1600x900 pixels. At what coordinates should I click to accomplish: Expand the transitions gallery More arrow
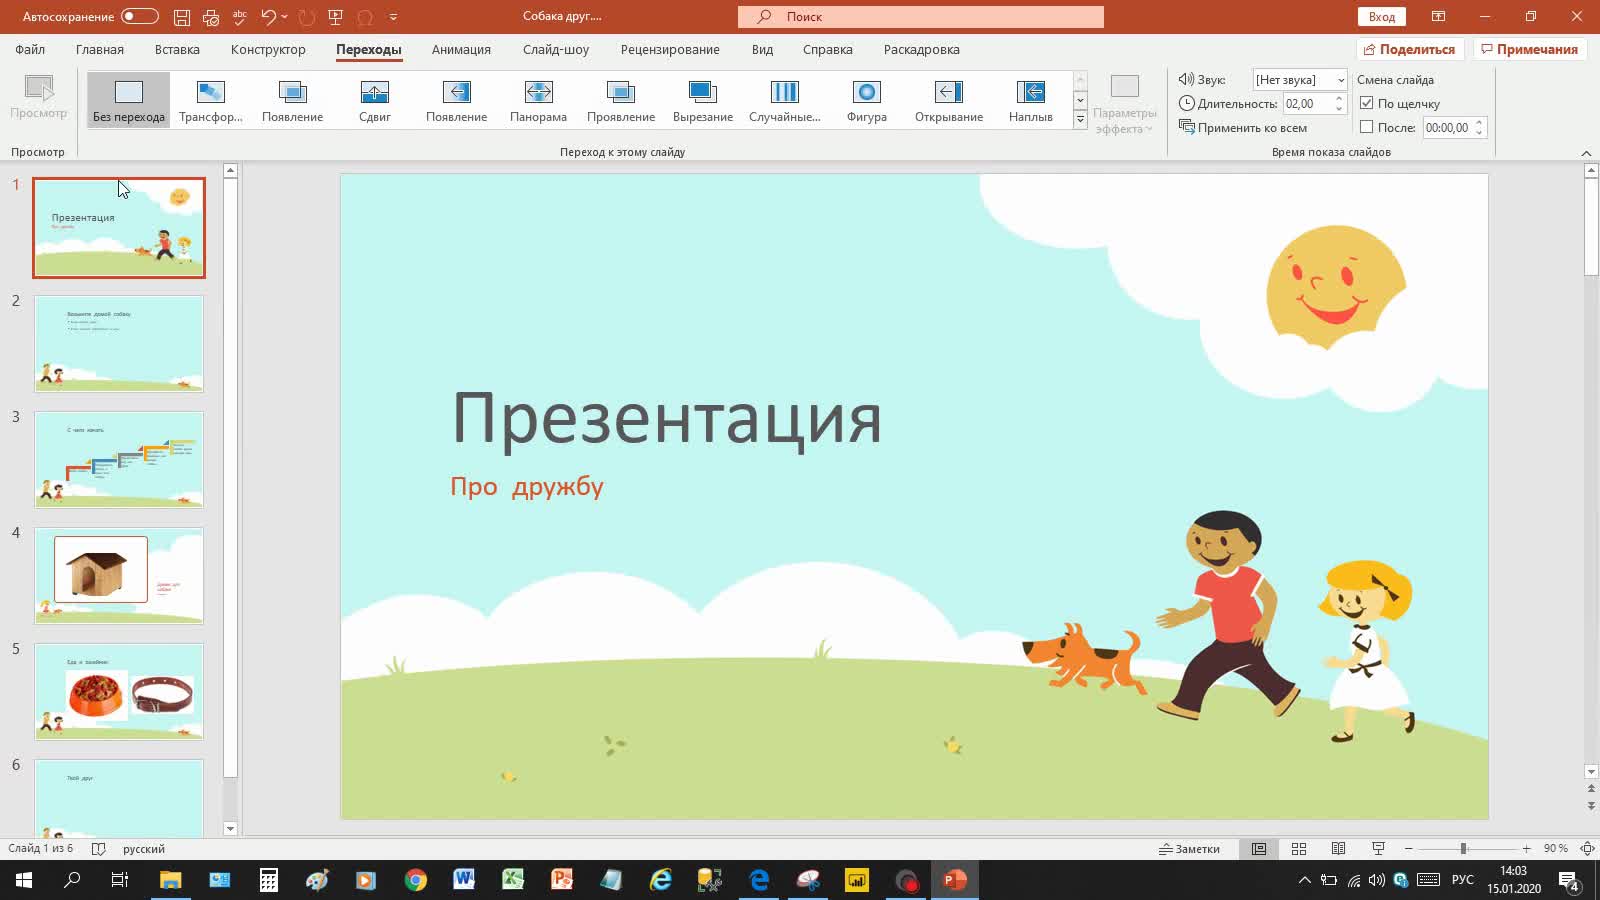pos(1080,119)
